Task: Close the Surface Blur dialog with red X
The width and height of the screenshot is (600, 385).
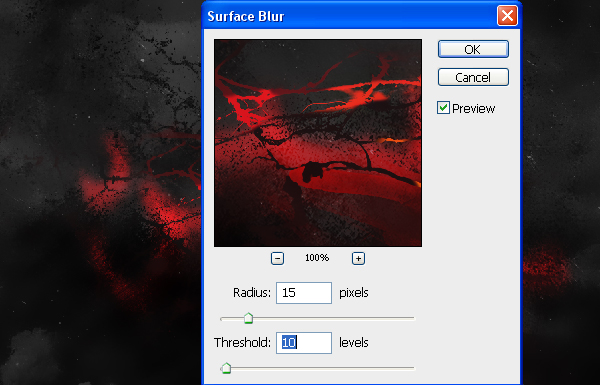Action: click(507, 16)
